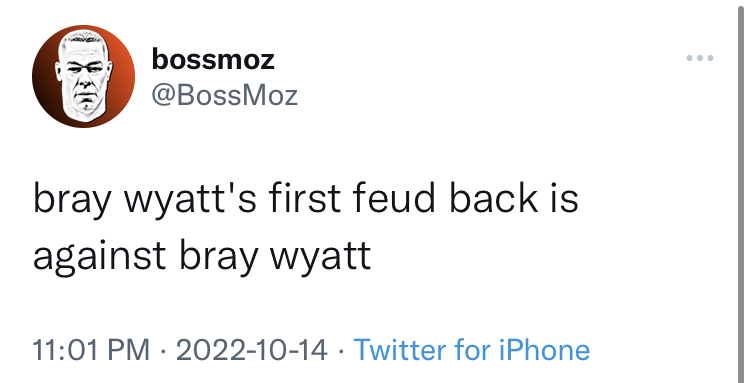Screen dimensions: 750x383
Task: Click the bossmoz profile avatar
Action: [84, 77]
